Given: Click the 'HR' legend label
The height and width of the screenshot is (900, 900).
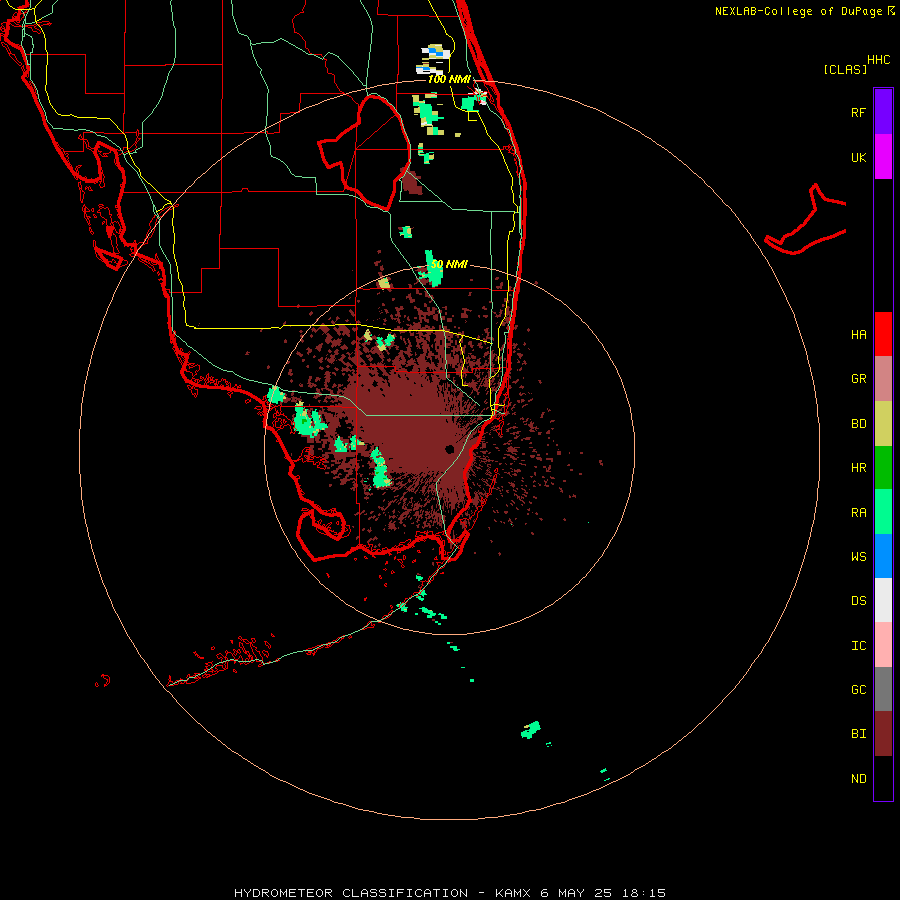Looking at the screenshot, I should click(858, 468).
